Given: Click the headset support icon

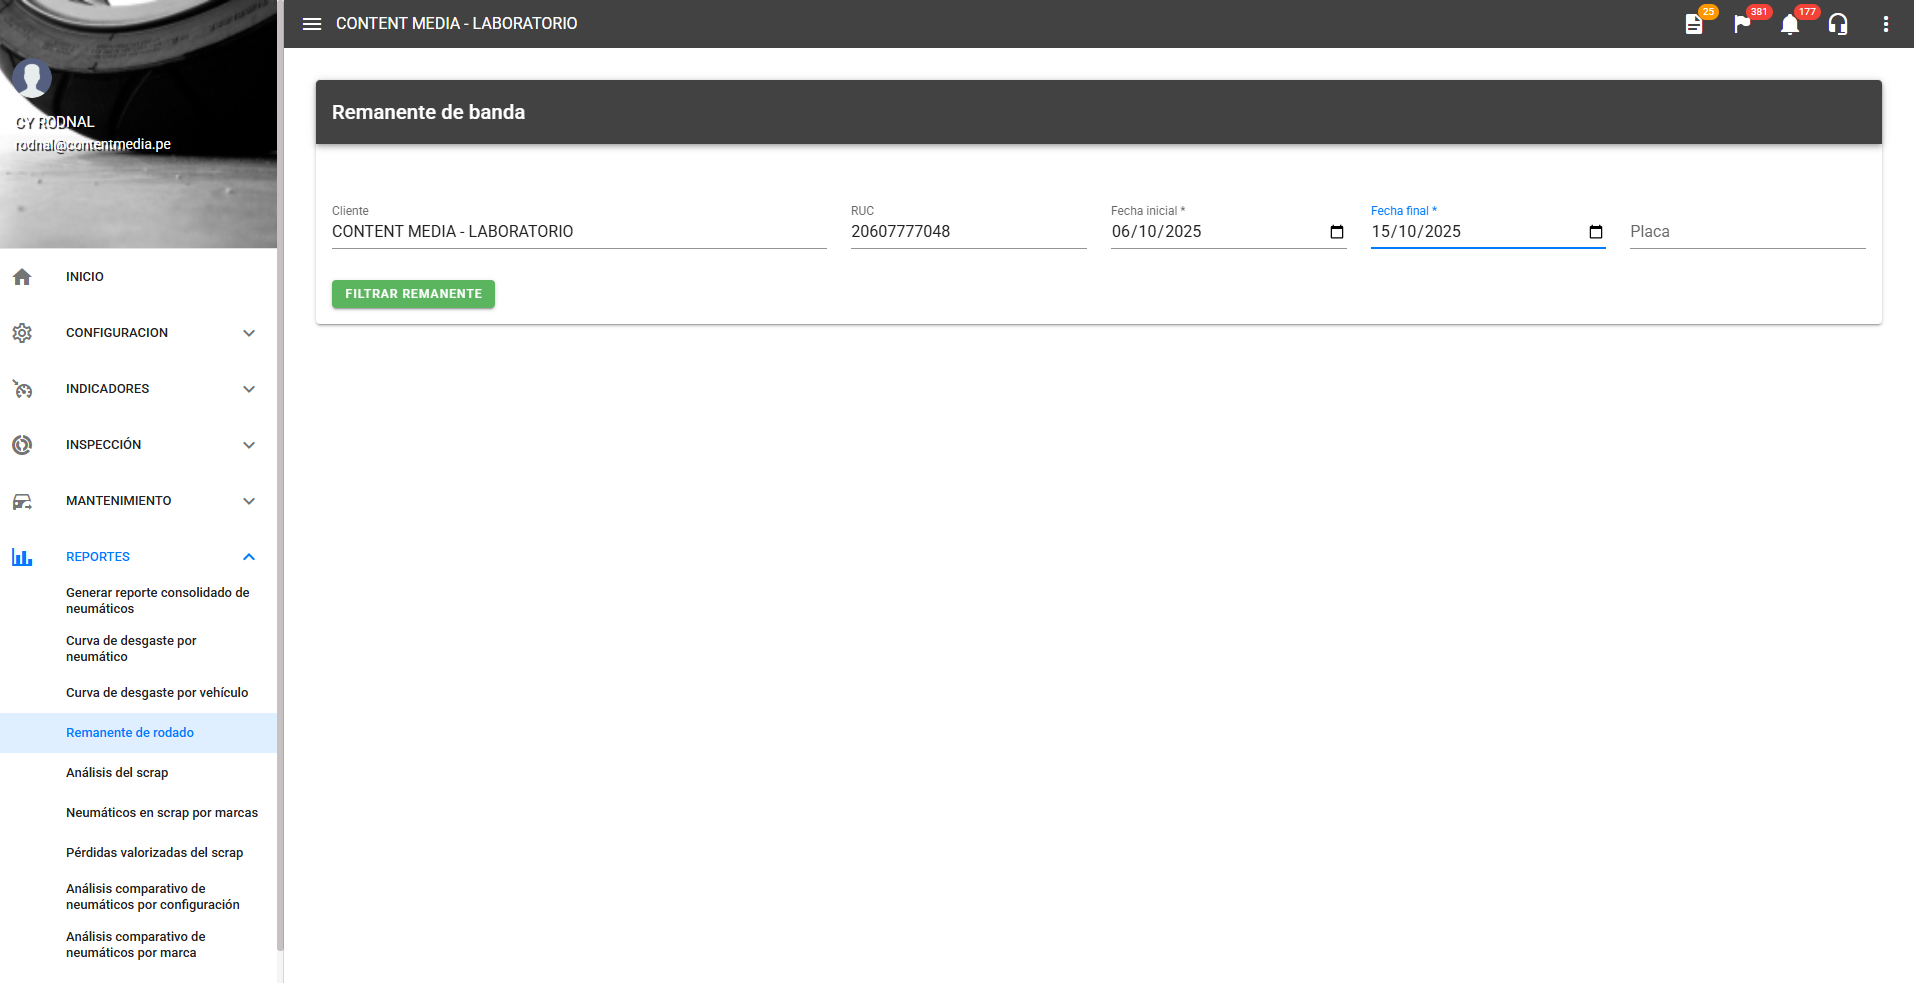Looking at the screenshot, I should tap(1838, 24).
